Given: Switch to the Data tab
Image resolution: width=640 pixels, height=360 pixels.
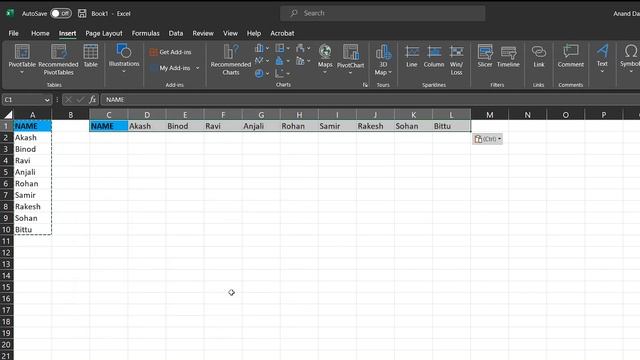Looking at the screenshot, I should pyautogui.click(x=176, y=33).
